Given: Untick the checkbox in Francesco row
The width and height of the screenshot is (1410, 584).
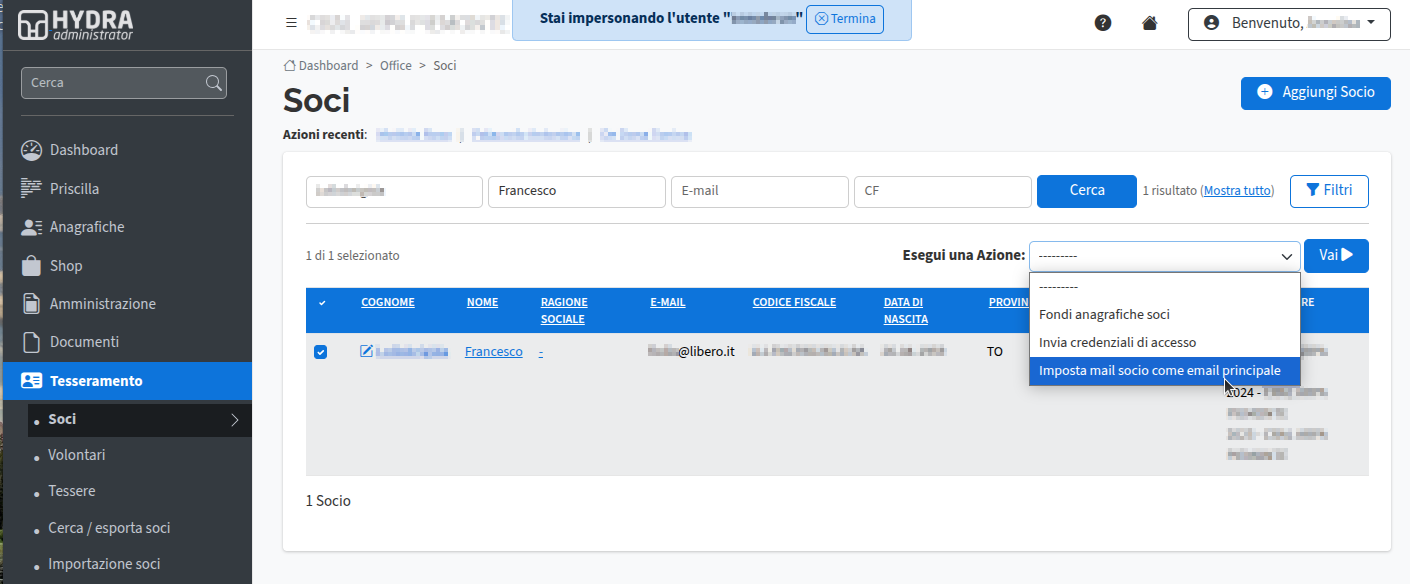Looking at the screenshot, I should coord(320,352).
